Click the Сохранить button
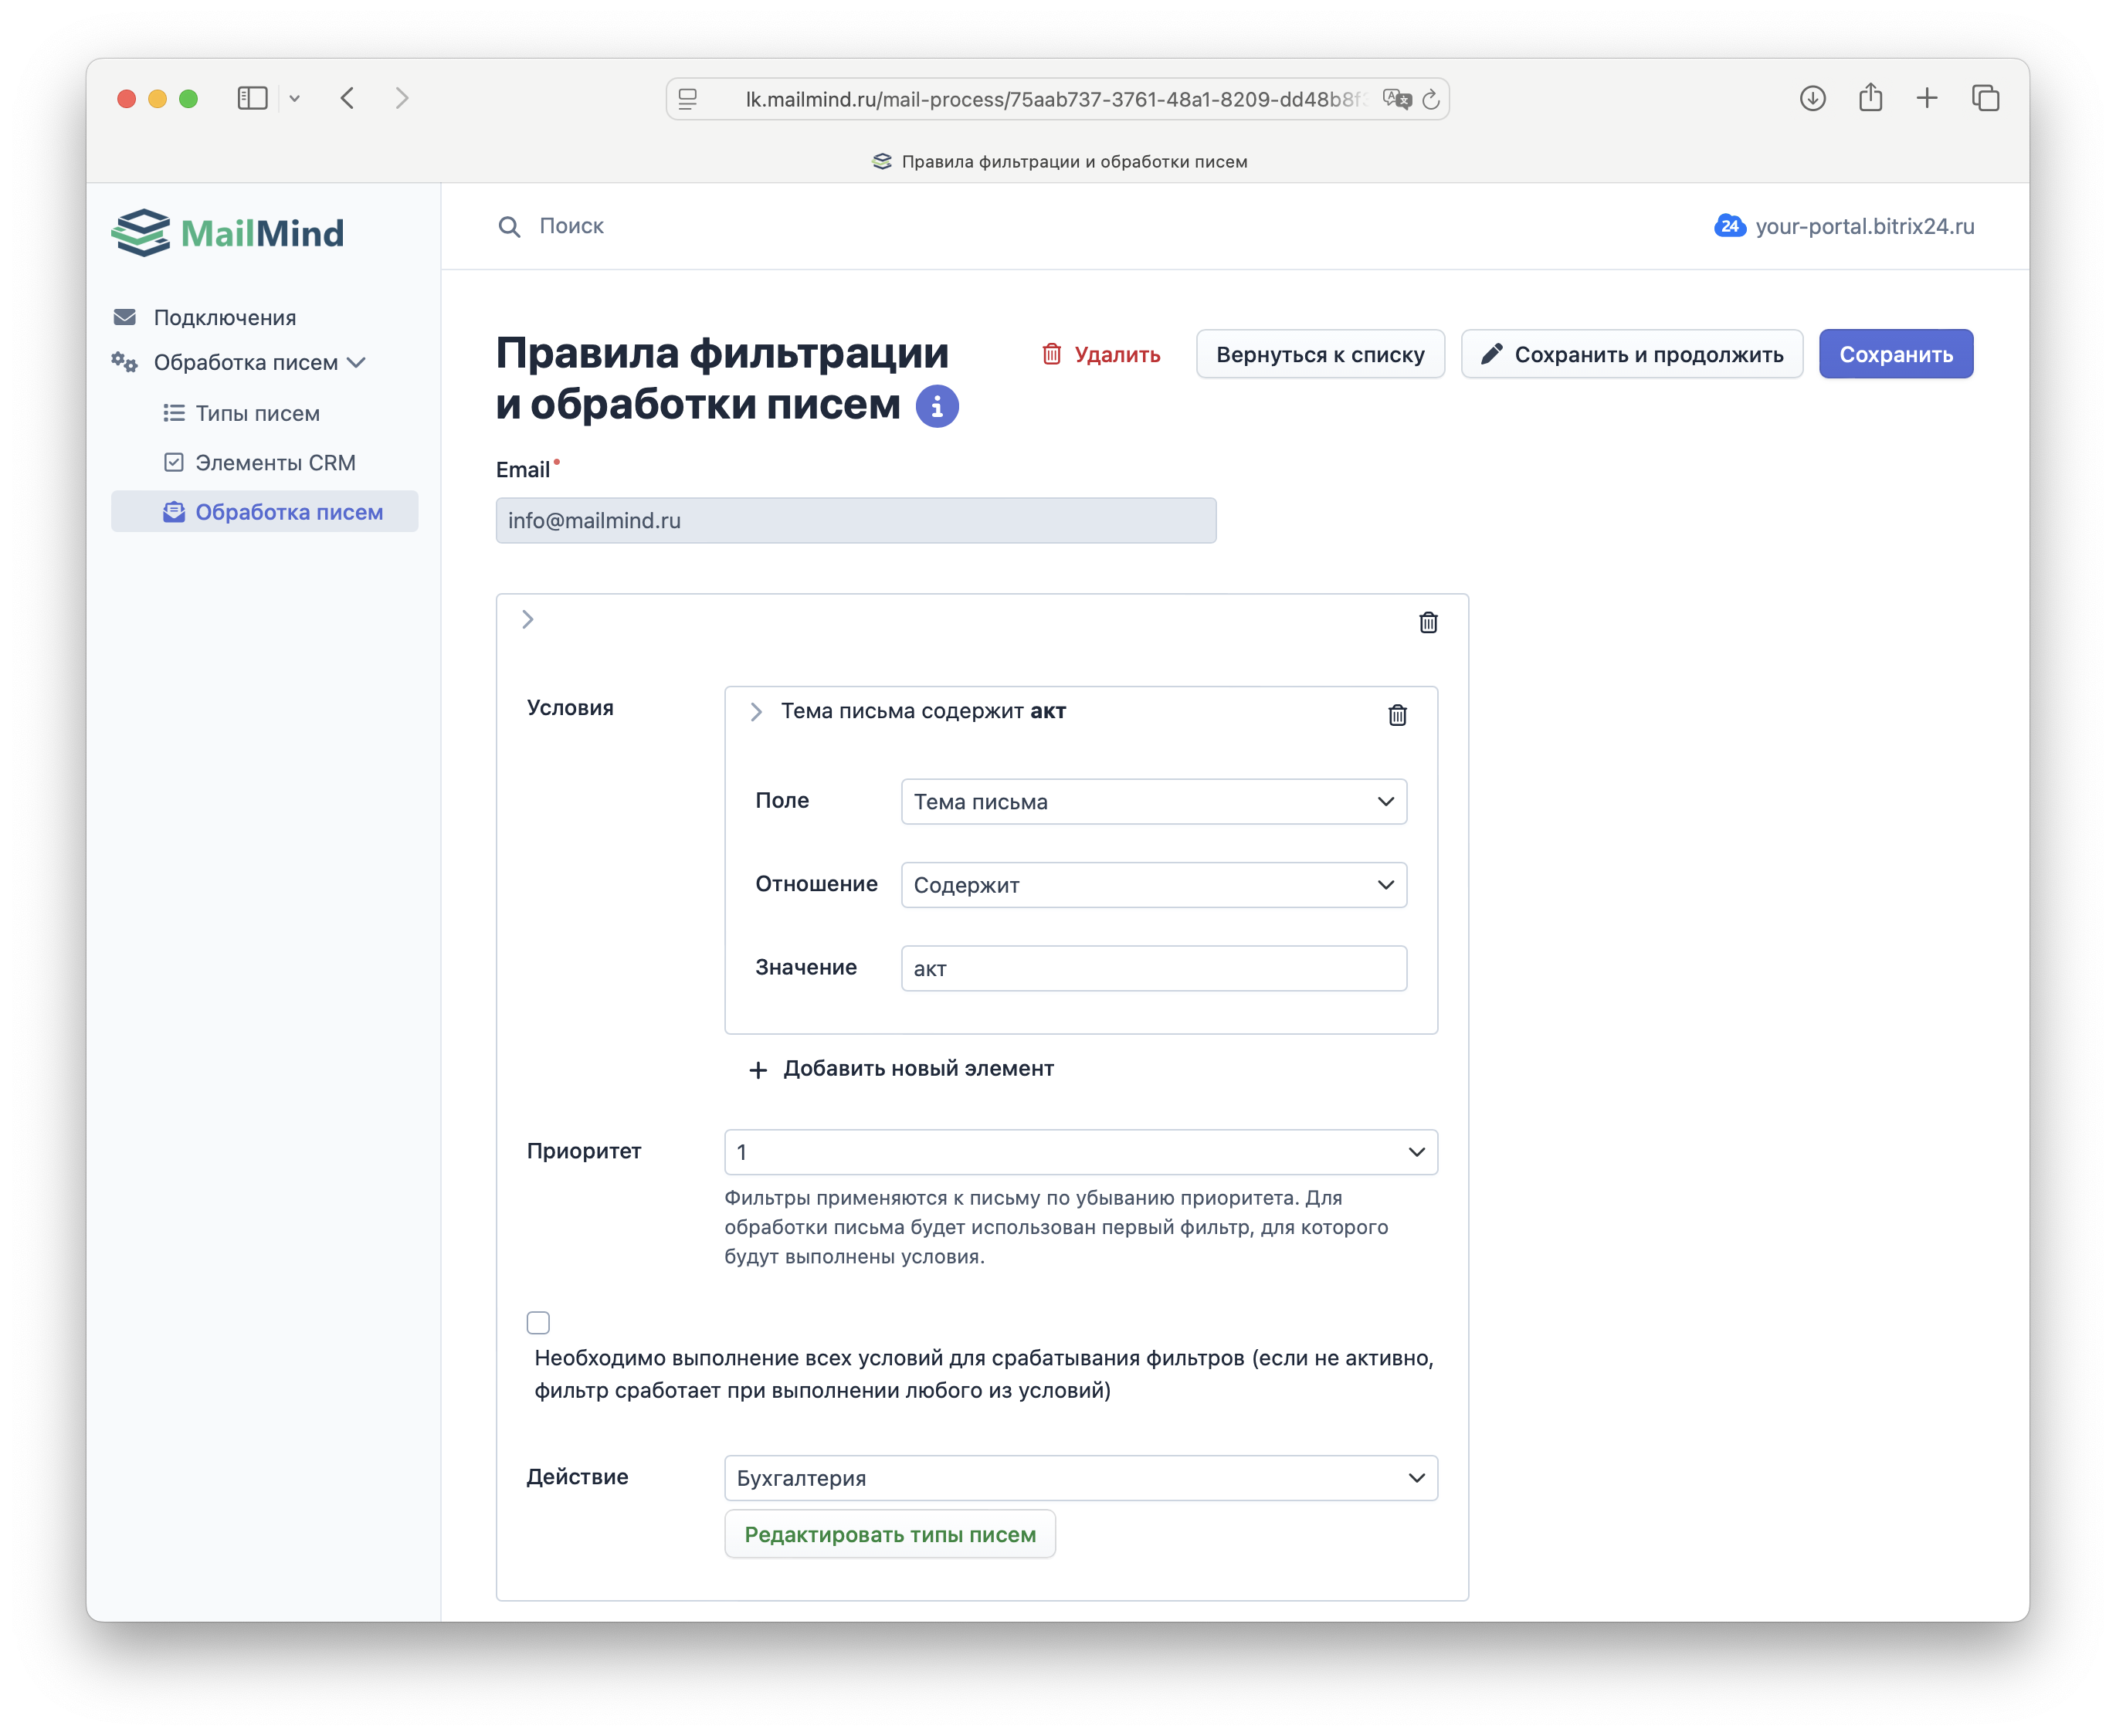 pyautogui.click(x=1895, y=354)
